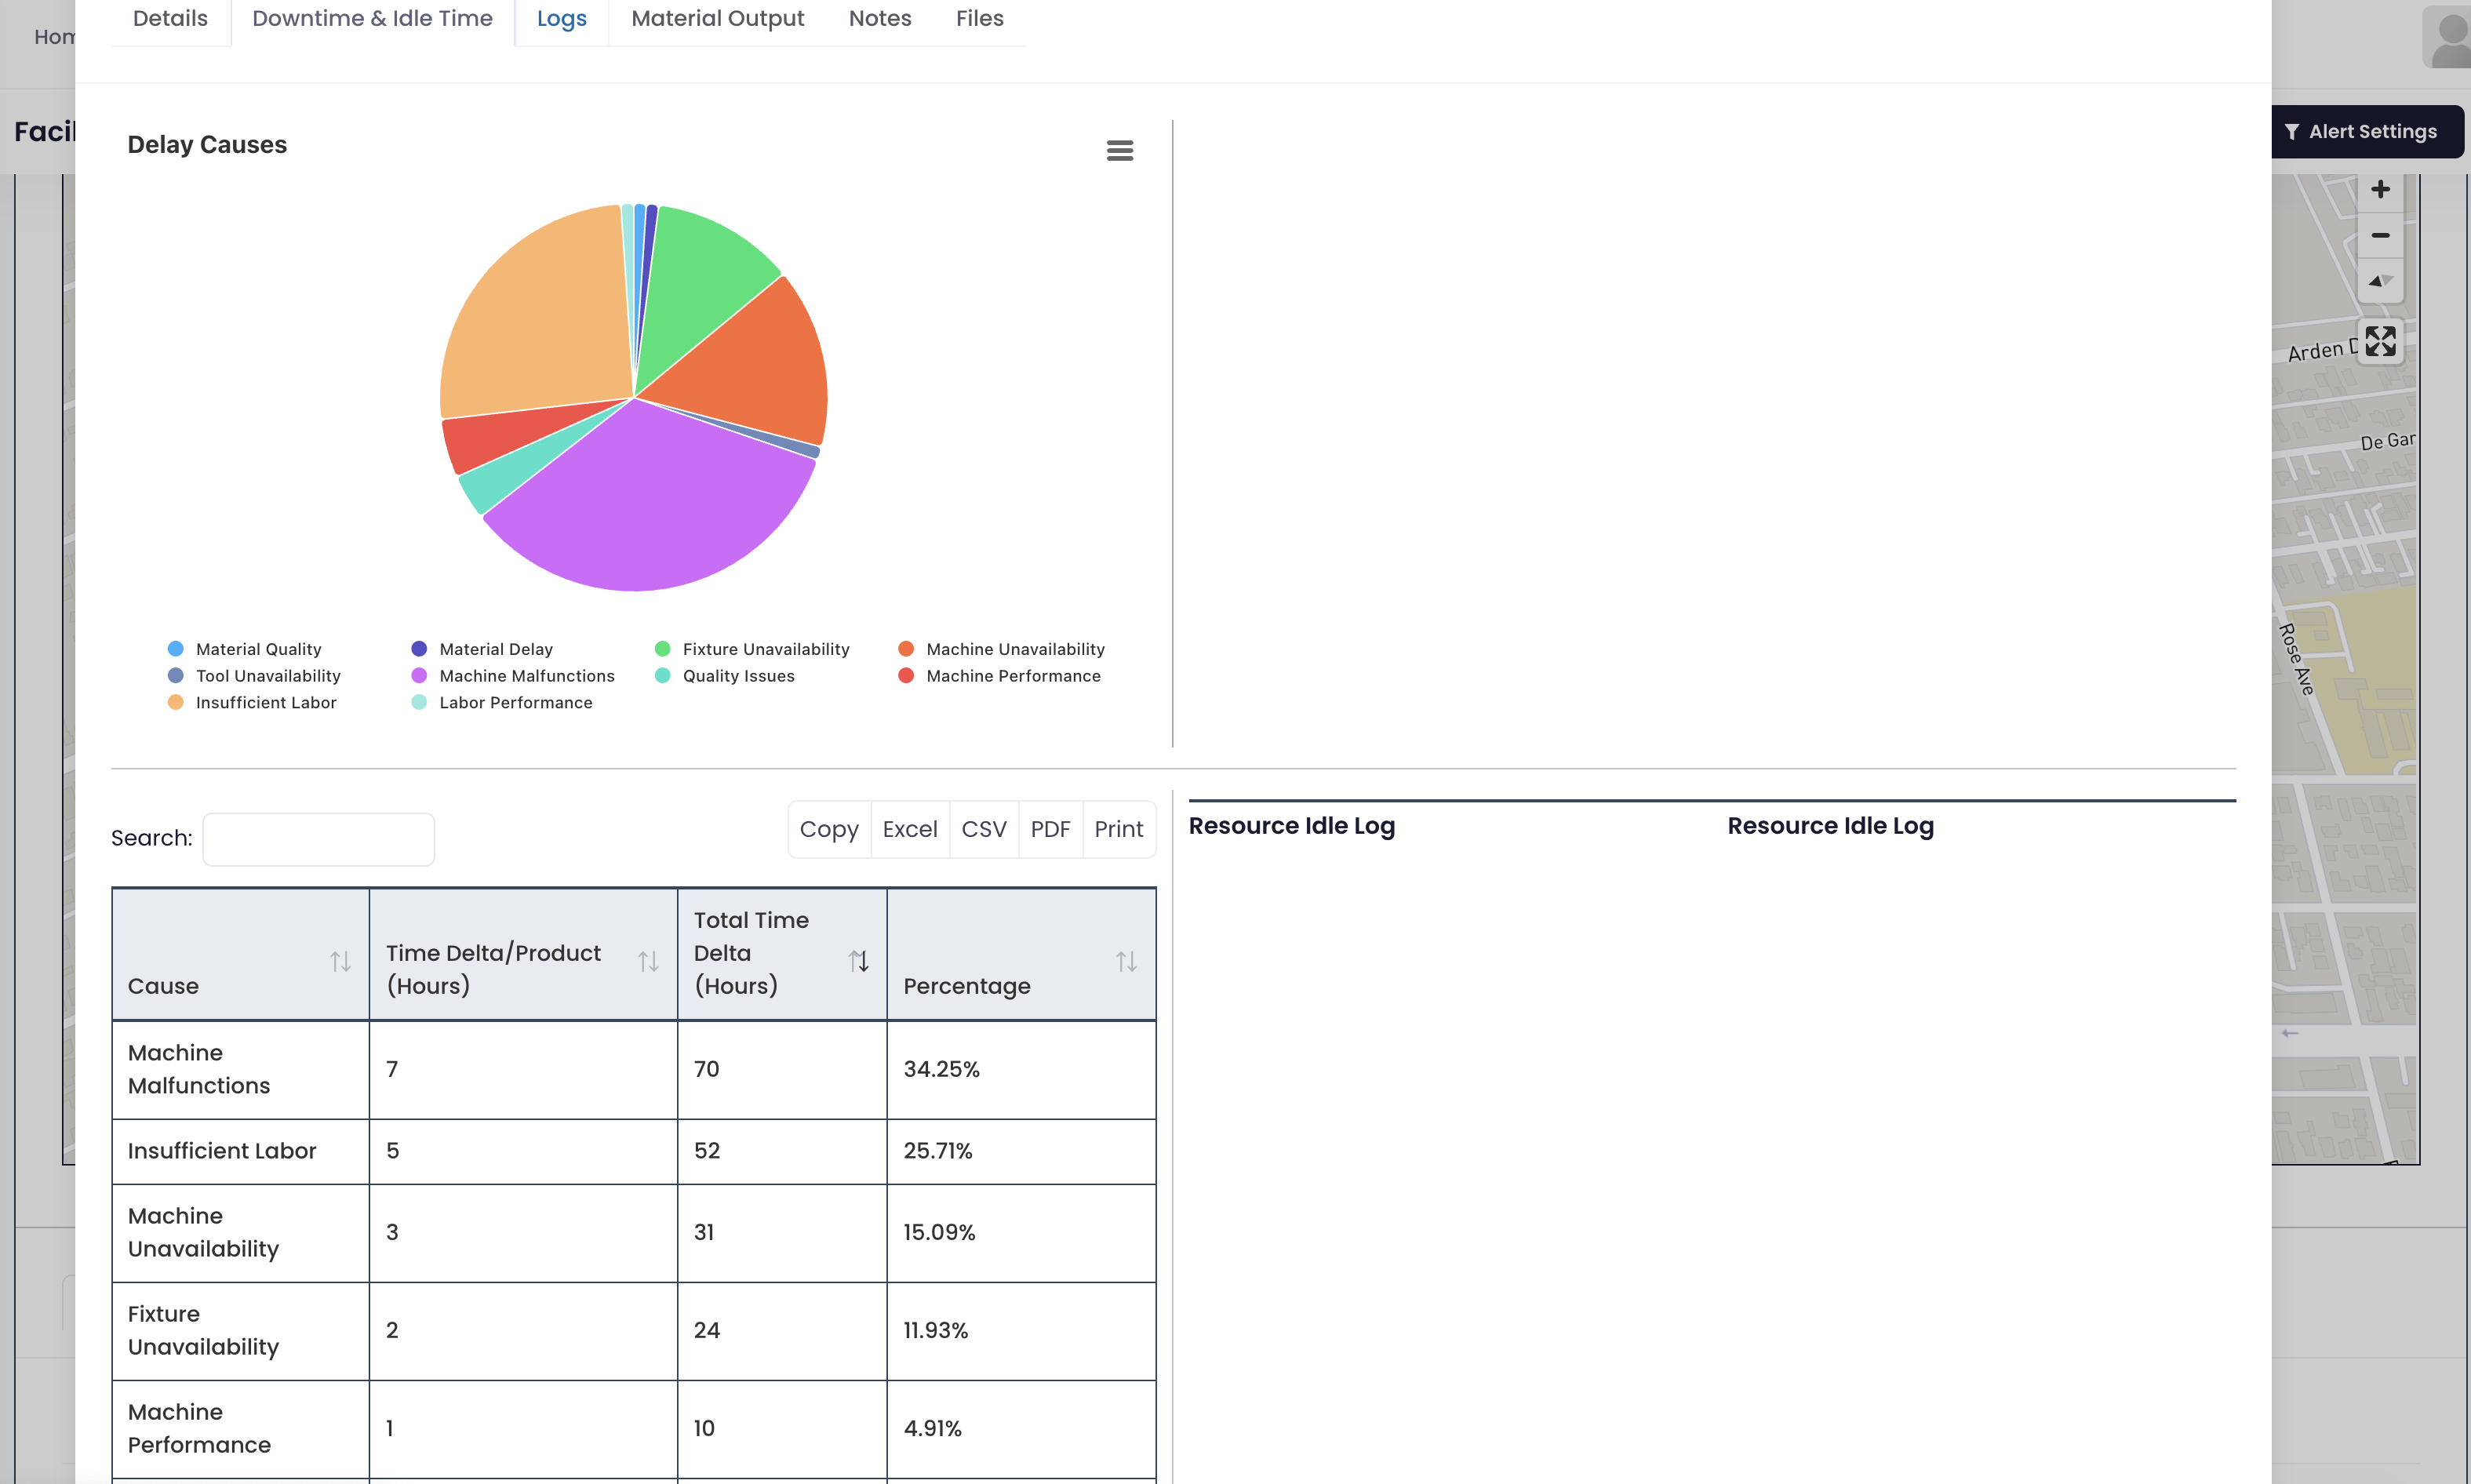Sort by Percentage column arrows
Viewport: 2471px width, 1484px height.
1126,961
